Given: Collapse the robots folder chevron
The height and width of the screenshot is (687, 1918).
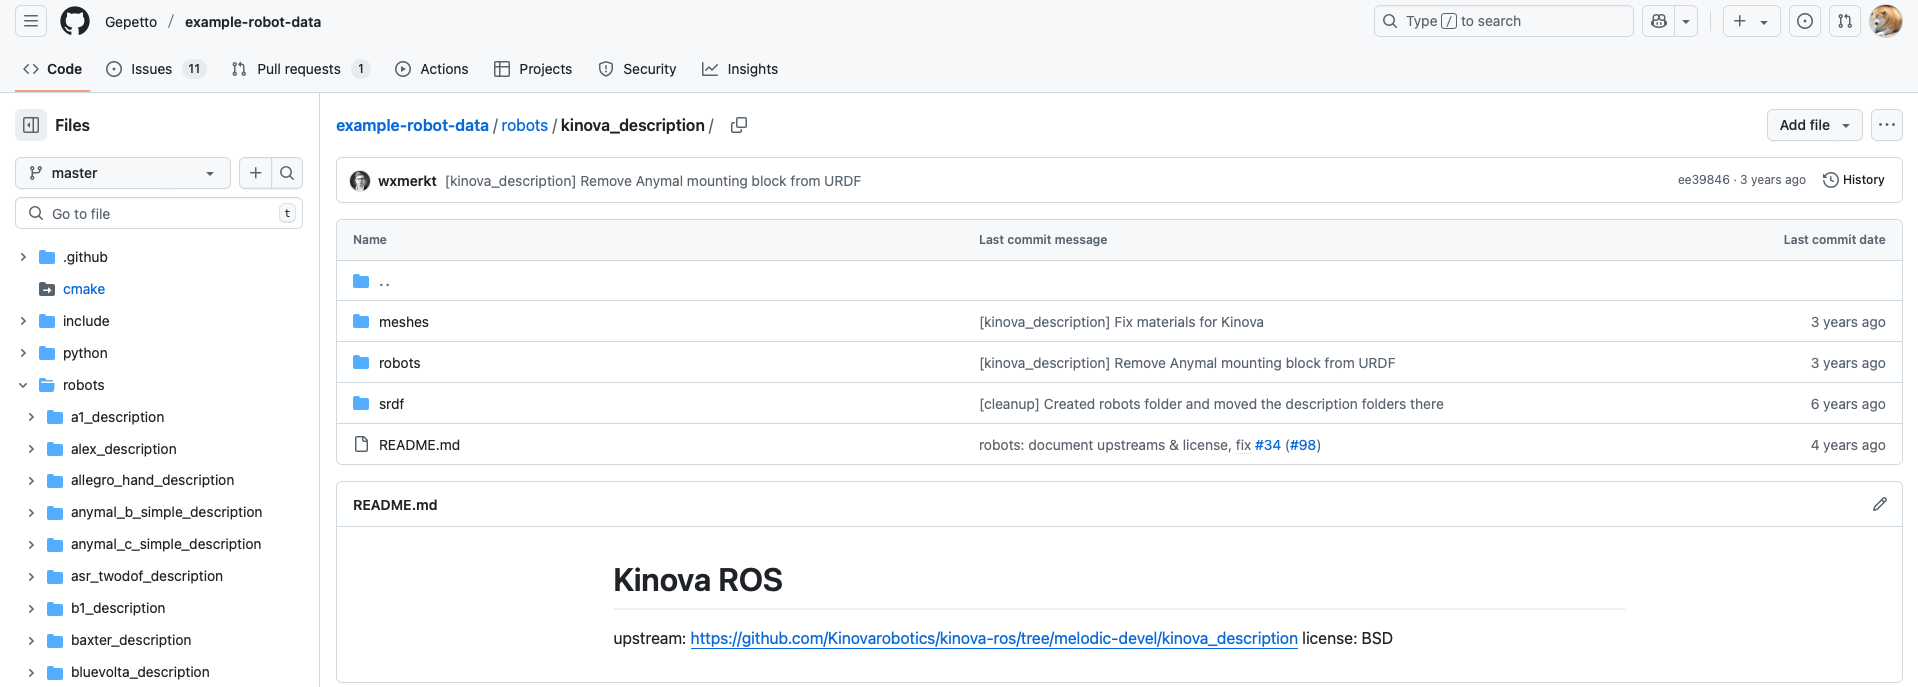Looking at the screenshot, I should point(23,385).
